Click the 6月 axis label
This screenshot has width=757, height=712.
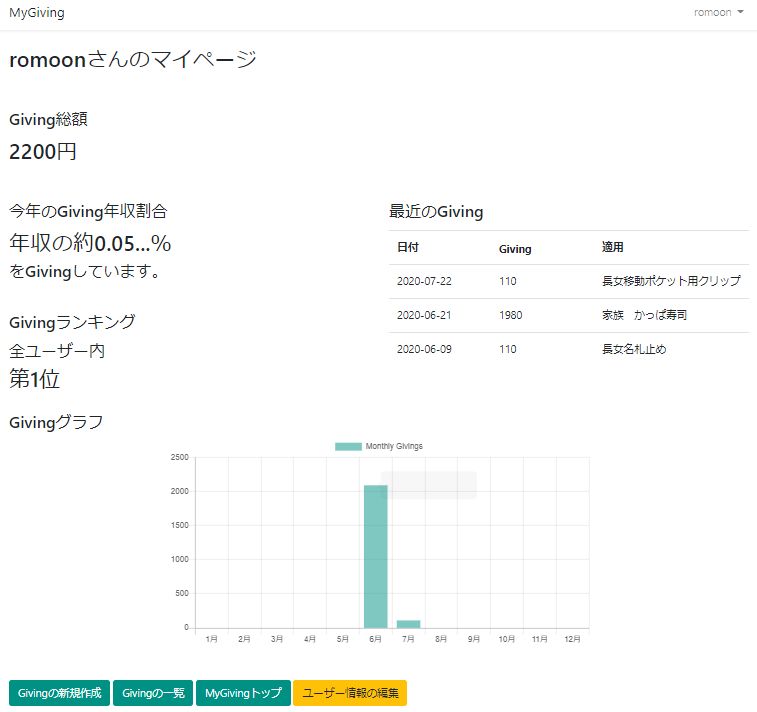[376, 639]
